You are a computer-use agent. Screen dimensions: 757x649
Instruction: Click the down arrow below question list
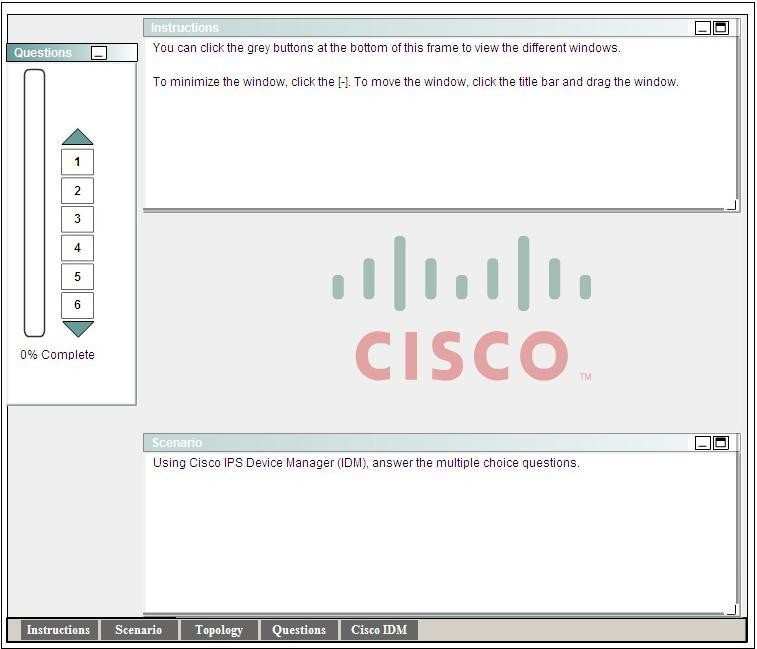78,329
